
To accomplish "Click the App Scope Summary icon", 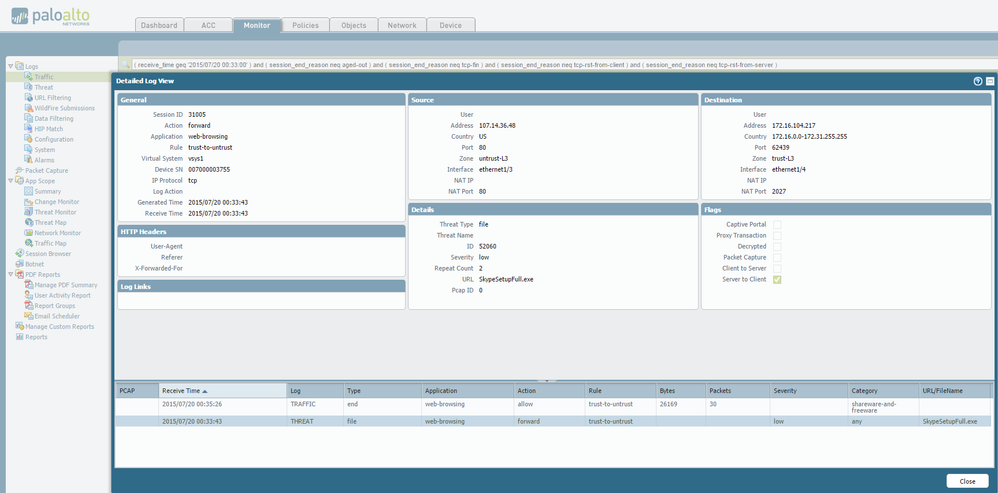I will point(29,191).
